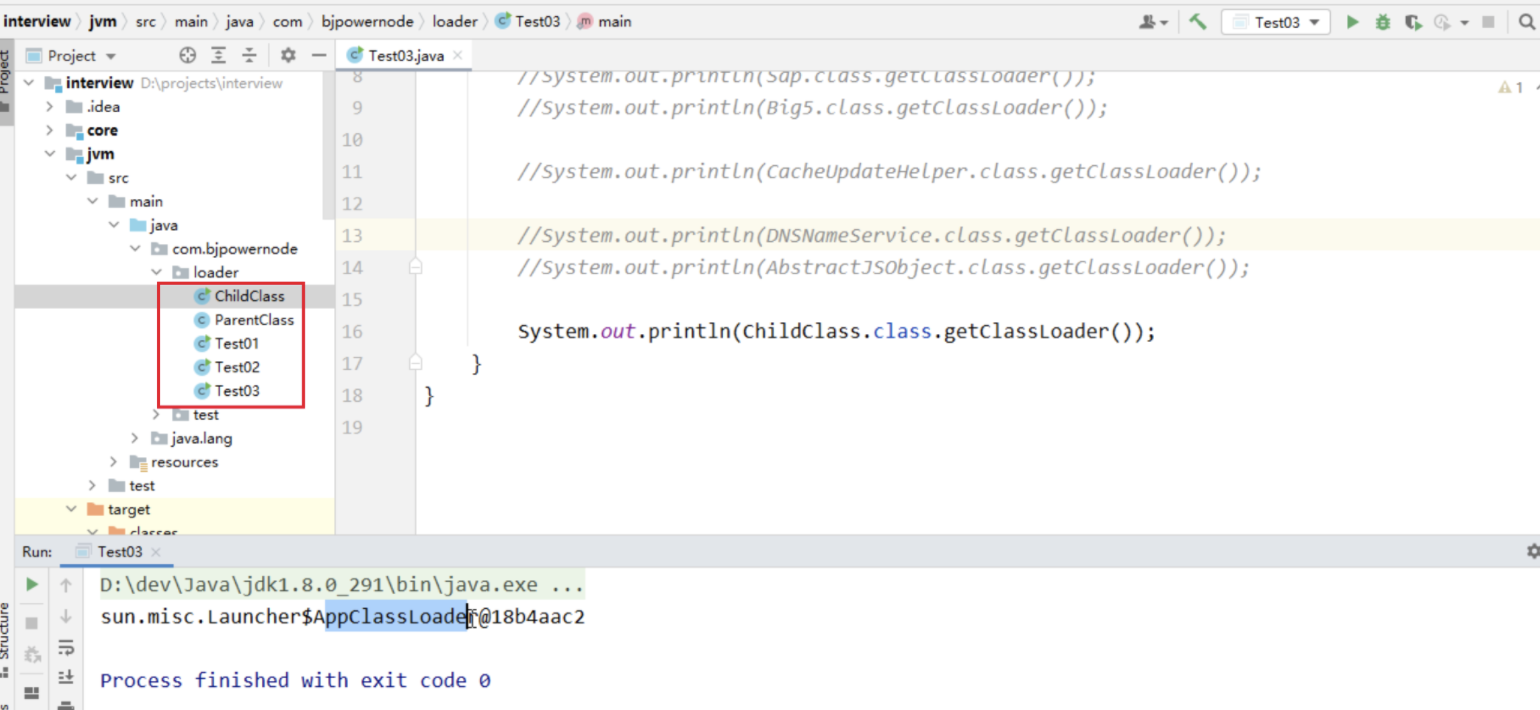Open the Project vertical tool window tab
Screen dimensions: 1540x710
[x=6, y=84]
